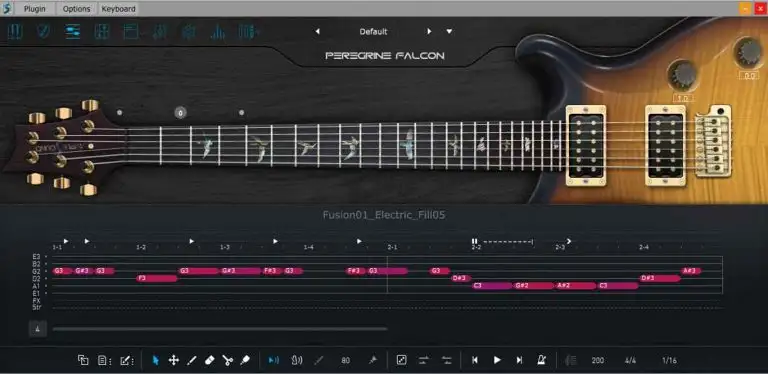This screenshot has height=374, width=768.
Task: Select the pencil draw tool
Action: click(x=192, y=360)
